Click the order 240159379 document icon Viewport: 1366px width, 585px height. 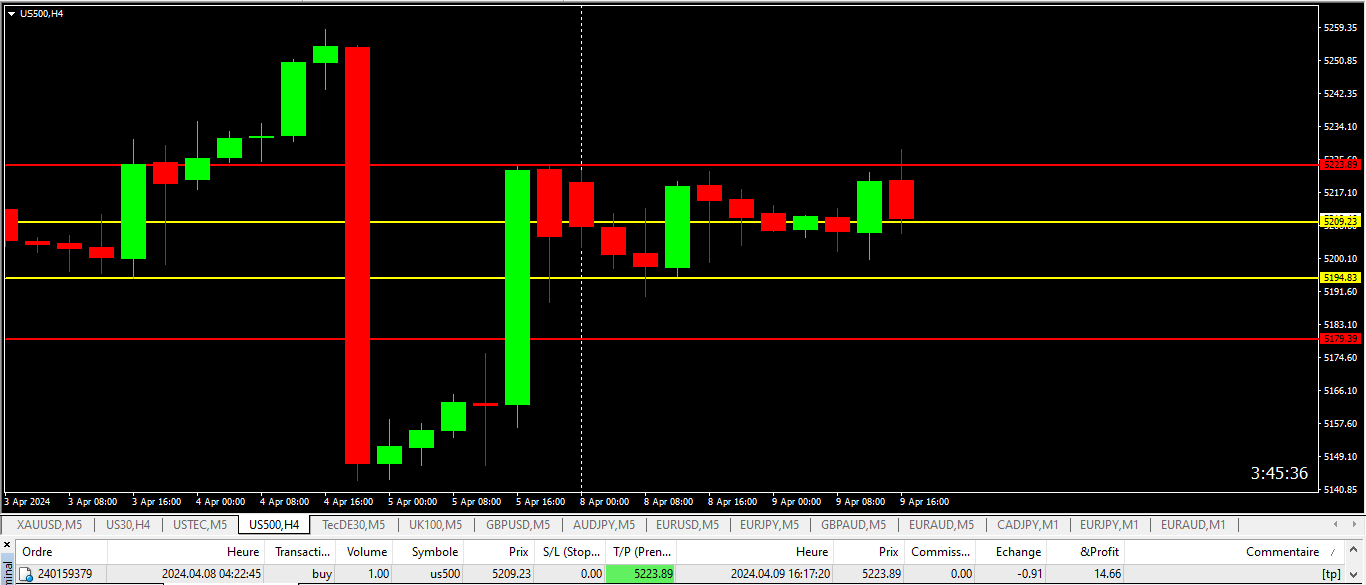pos(26,574)
